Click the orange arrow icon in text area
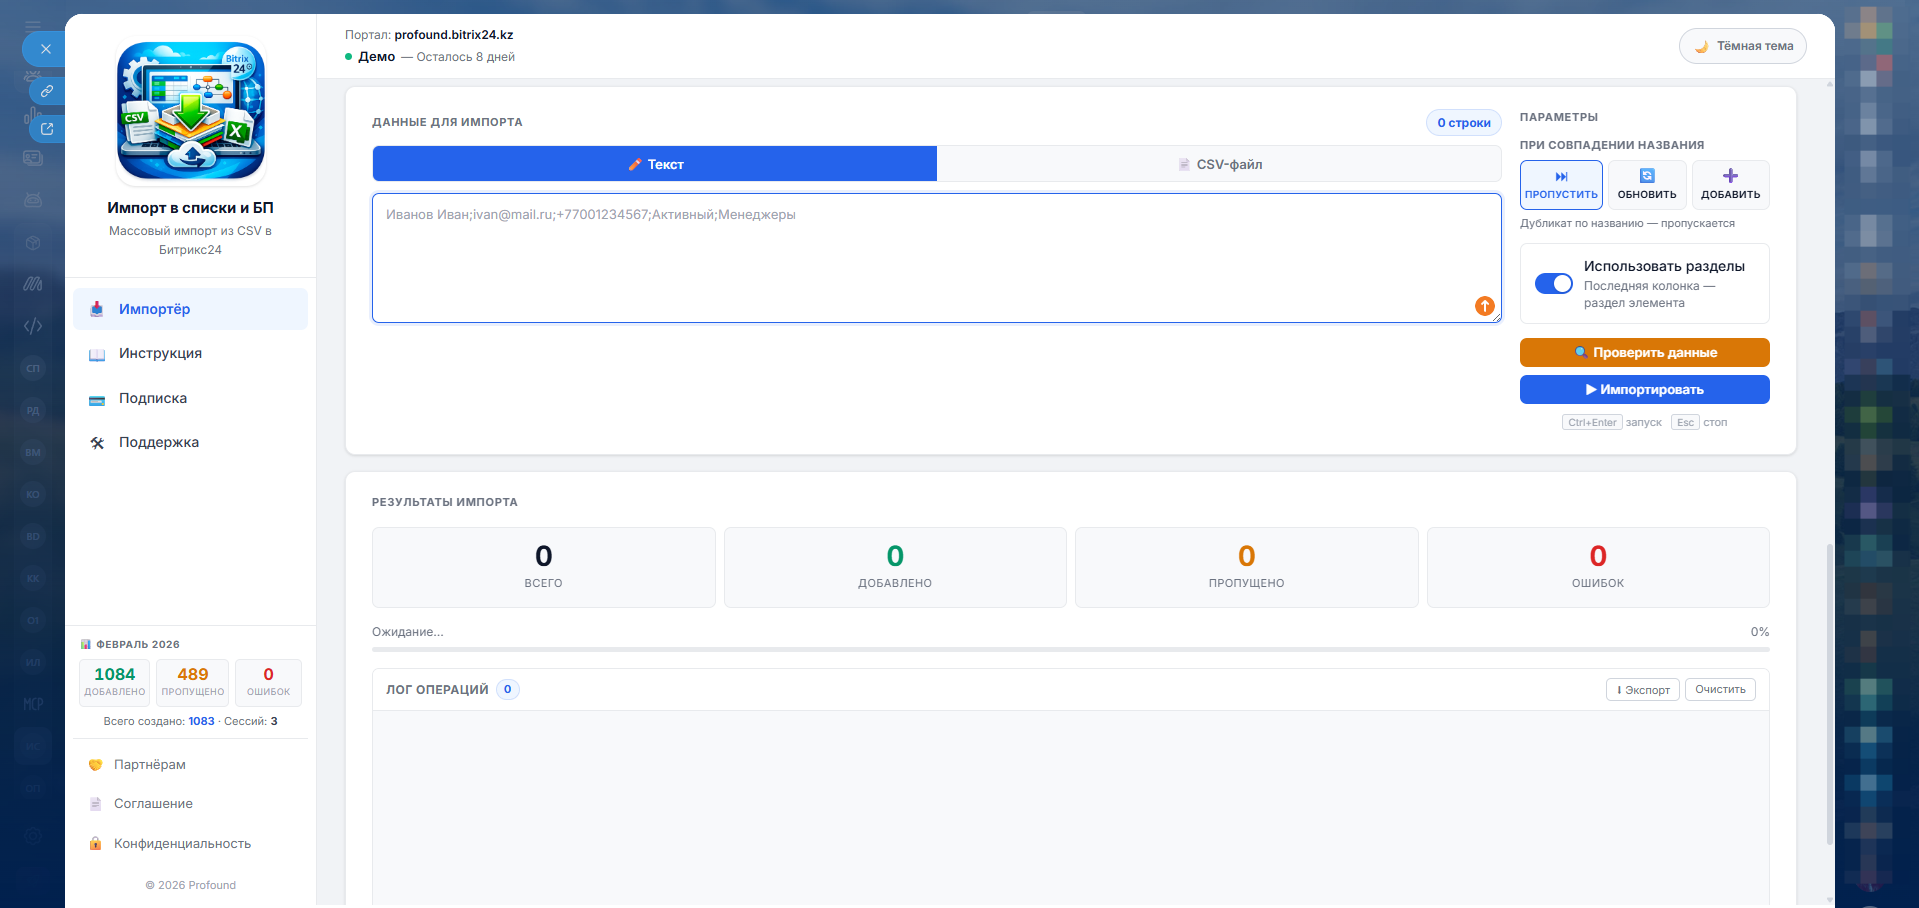This screenshot has width=1919, height=908. 1484,306
